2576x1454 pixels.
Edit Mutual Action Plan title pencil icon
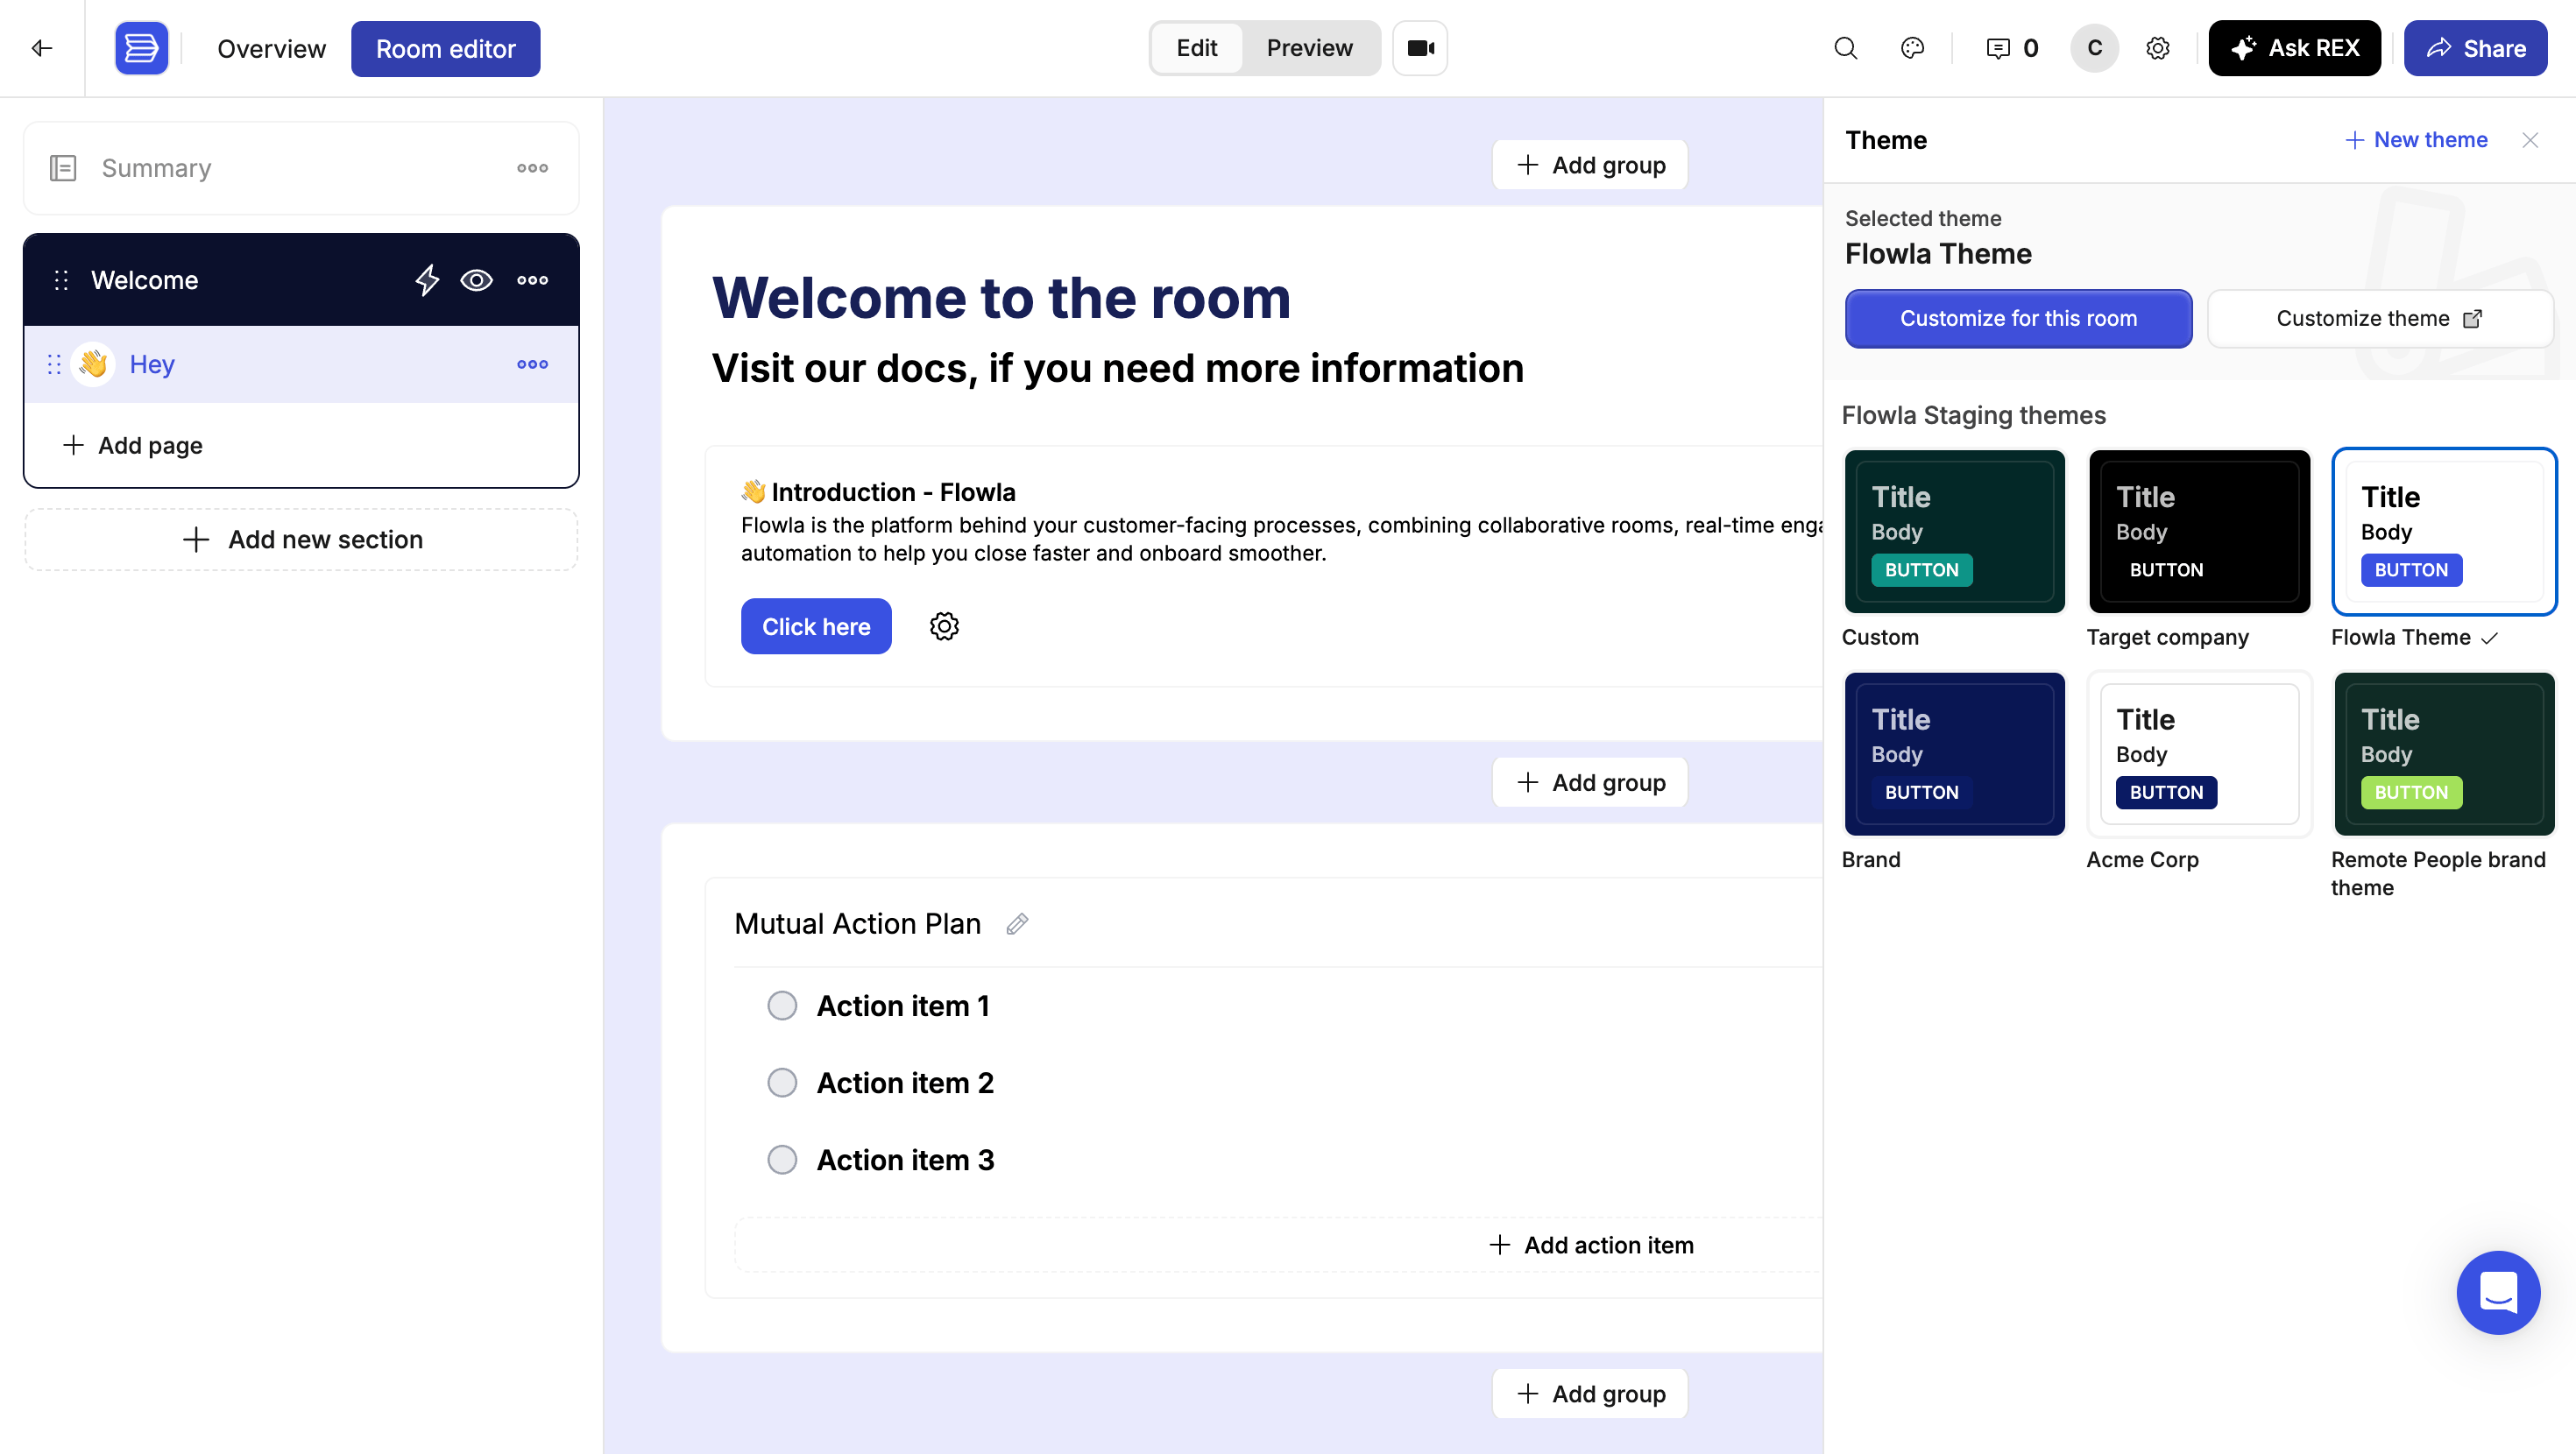1017,924
